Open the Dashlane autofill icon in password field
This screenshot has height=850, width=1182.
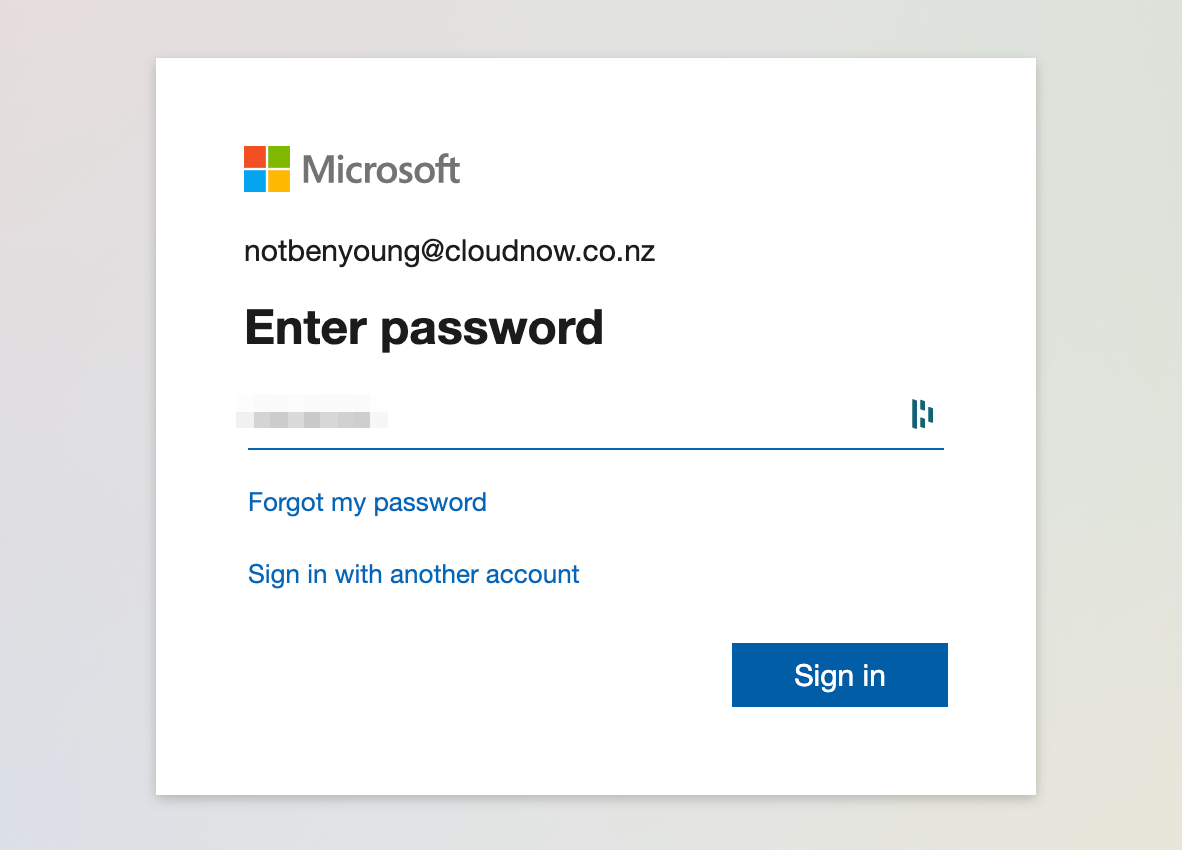(x=922, y=414)
